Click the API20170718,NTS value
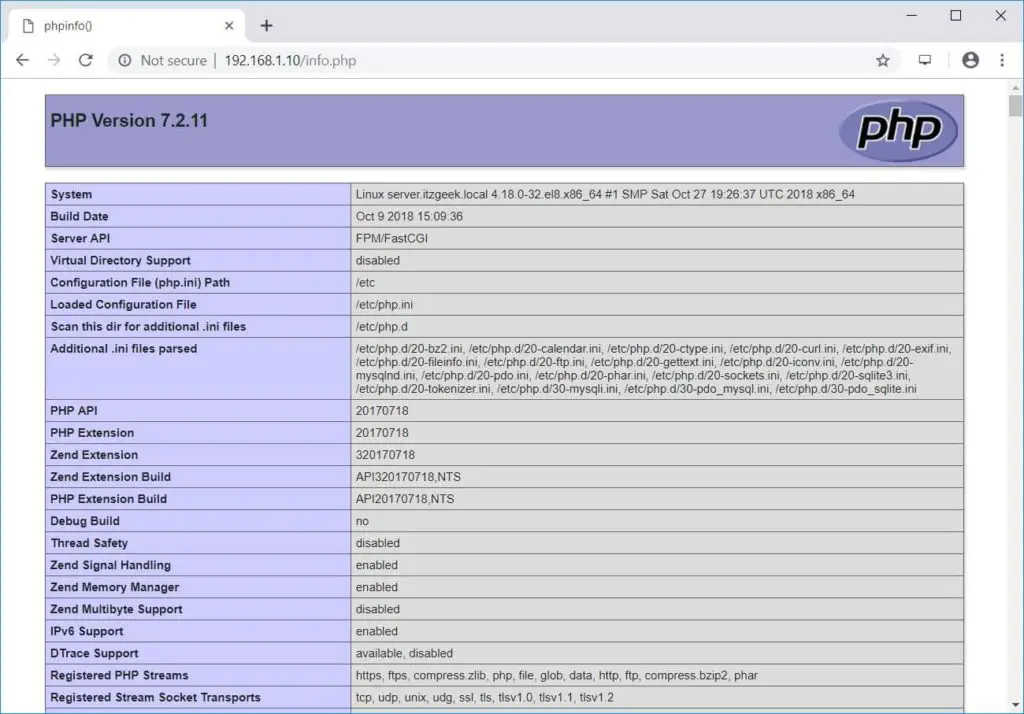The height and width of the screenshot is (714, 1024). click(x=404, y=499)
